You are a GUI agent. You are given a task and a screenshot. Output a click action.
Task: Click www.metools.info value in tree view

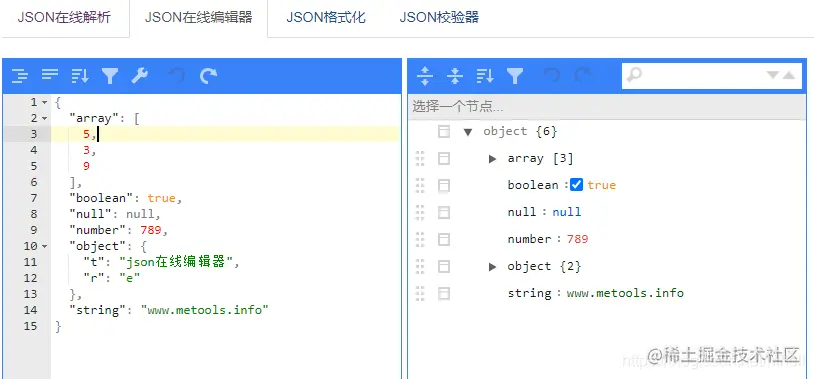point(625,293)
